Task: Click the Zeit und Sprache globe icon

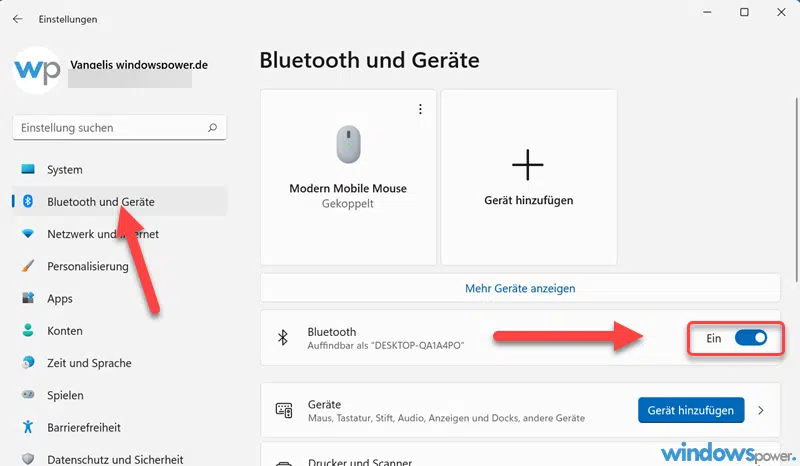Action: pyautogui.click(x=28, y=362)
